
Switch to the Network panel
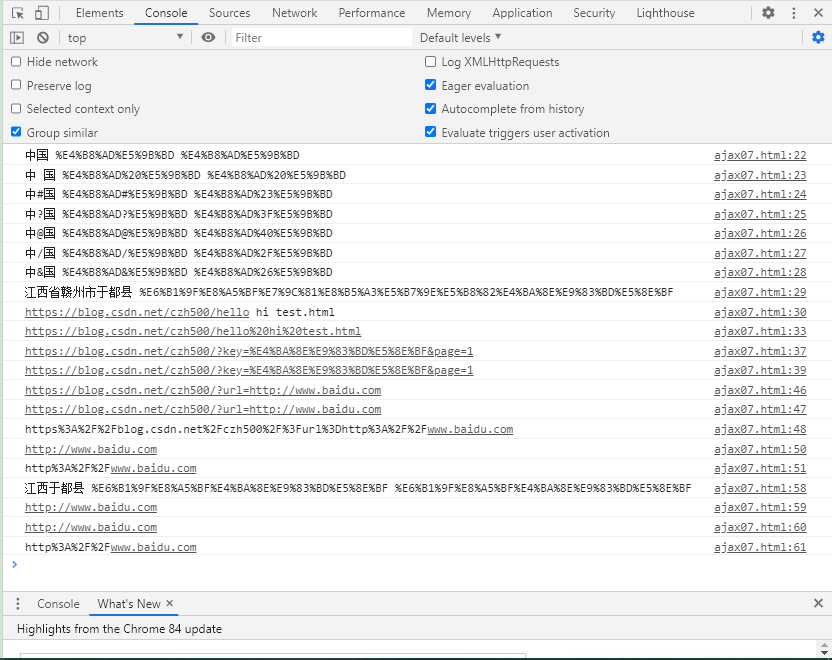pyautogui.click(x=294, y=12)
